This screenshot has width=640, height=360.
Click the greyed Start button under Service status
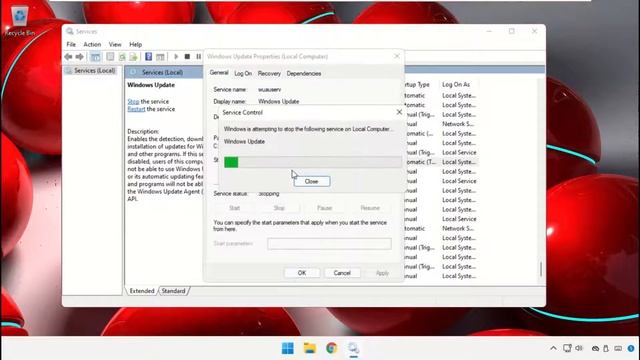coord(234,208)
